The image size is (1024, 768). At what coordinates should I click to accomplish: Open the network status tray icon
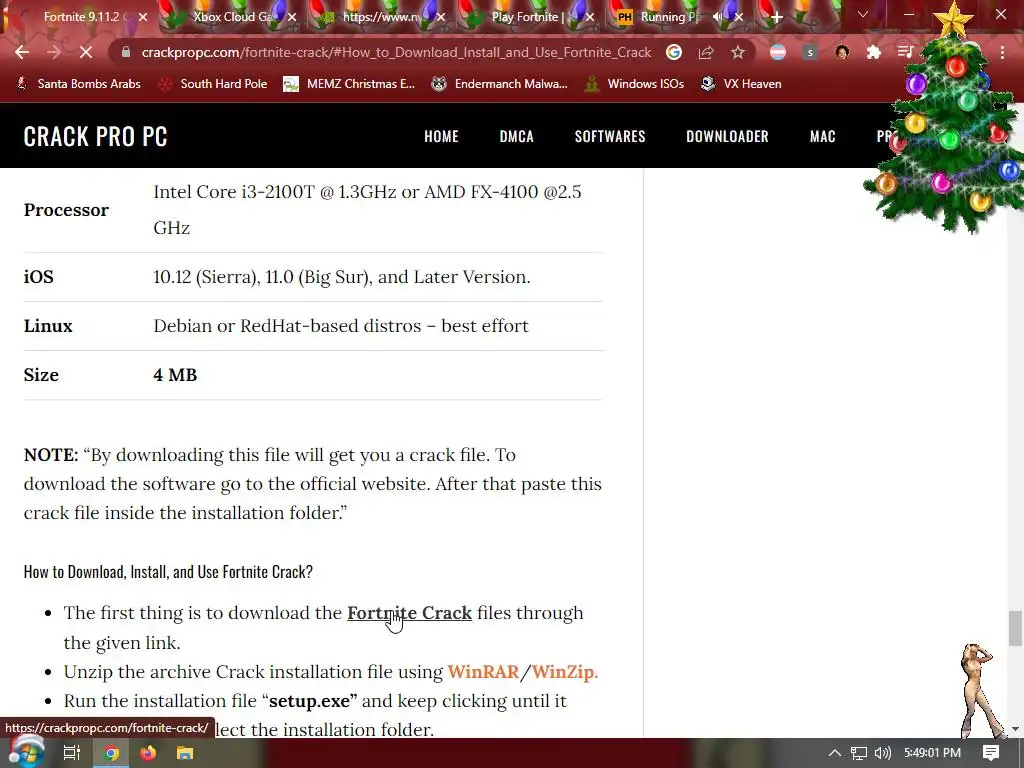(859, 753)
